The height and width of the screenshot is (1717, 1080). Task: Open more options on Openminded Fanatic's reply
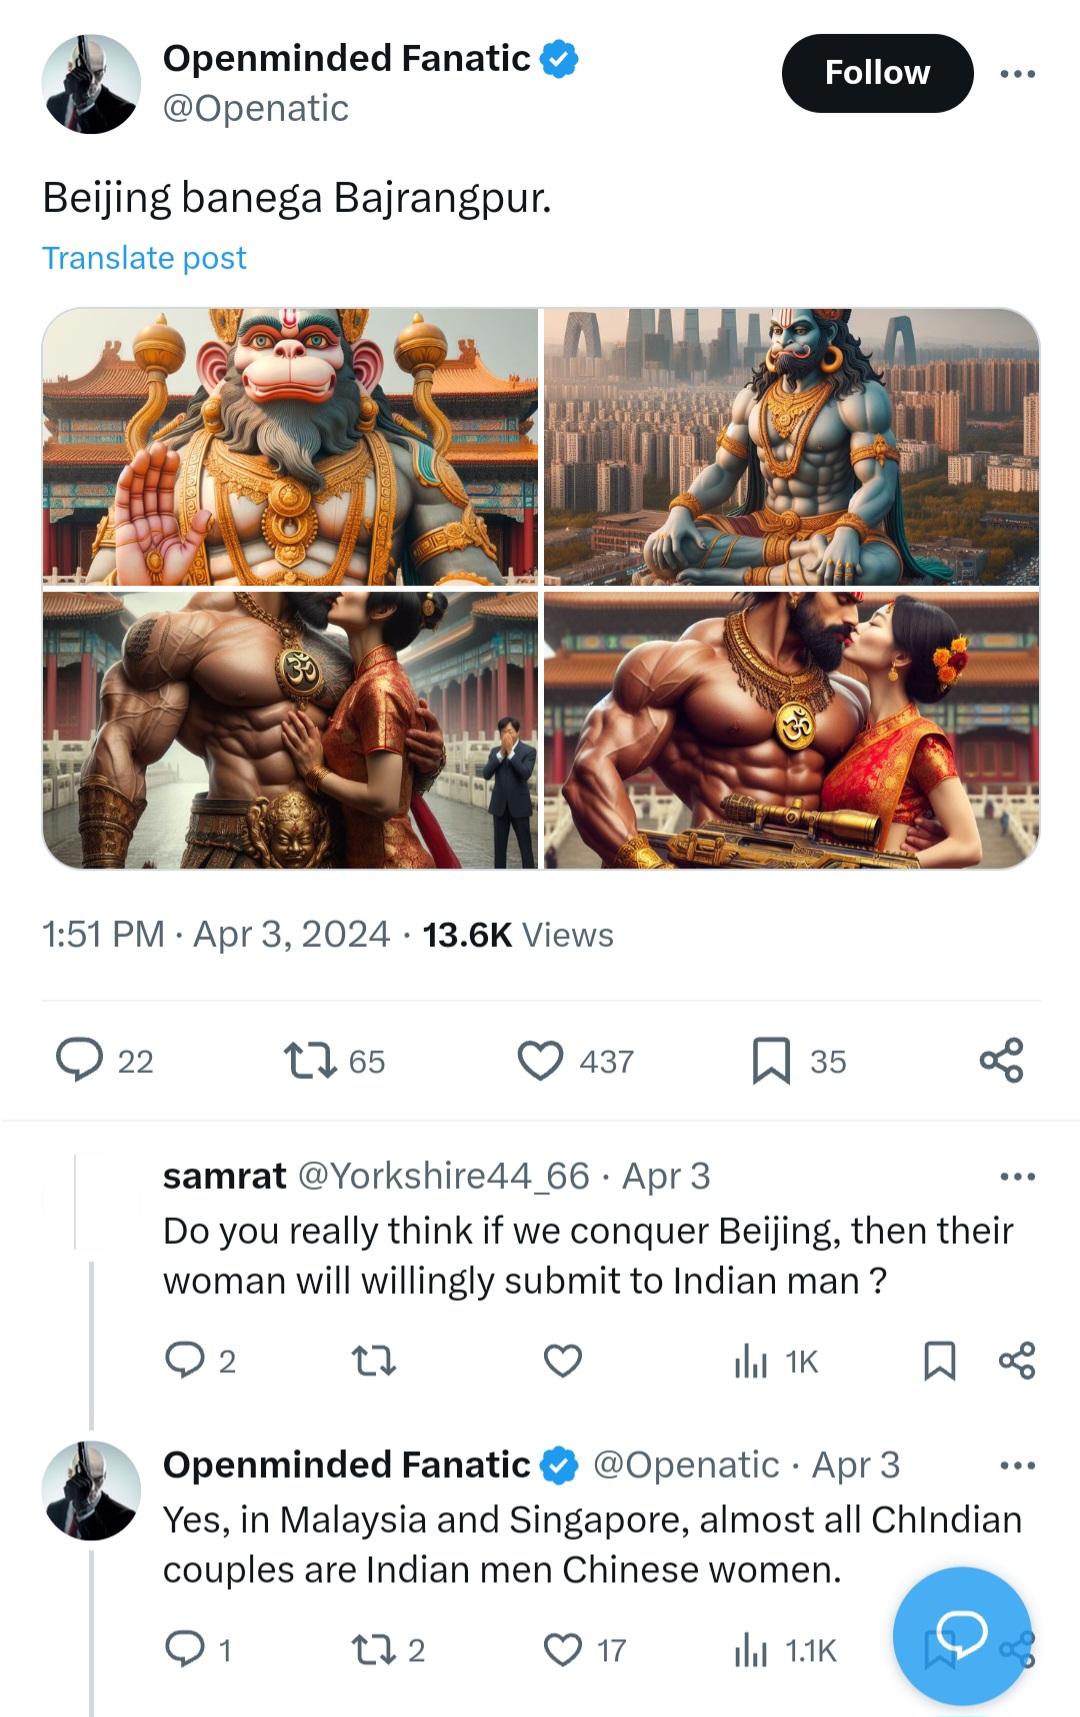pos(1017,1466)
